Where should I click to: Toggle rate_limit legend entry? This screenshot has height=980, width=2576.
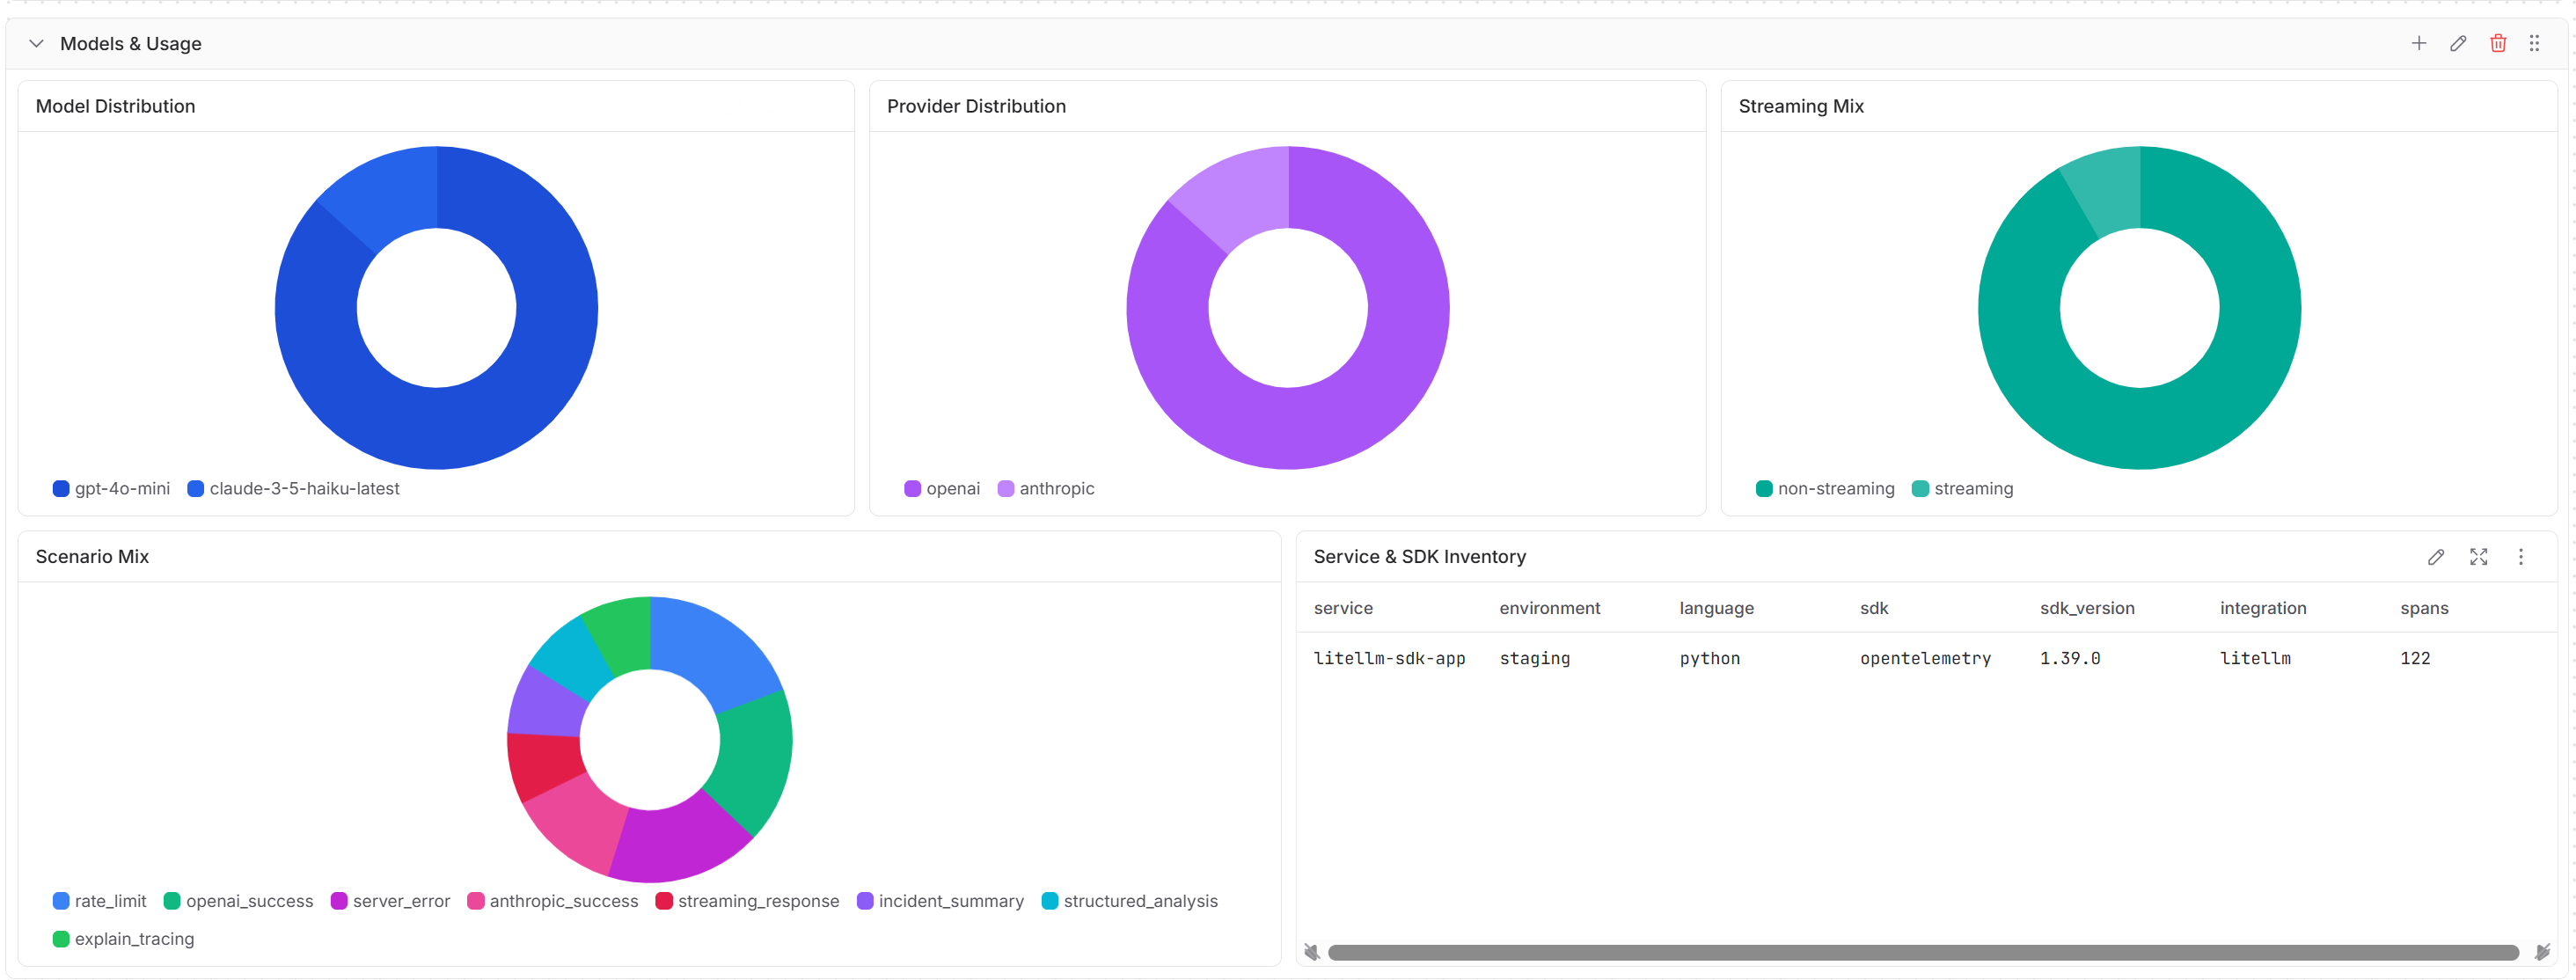pyautogui.click(x=99, y=901)
